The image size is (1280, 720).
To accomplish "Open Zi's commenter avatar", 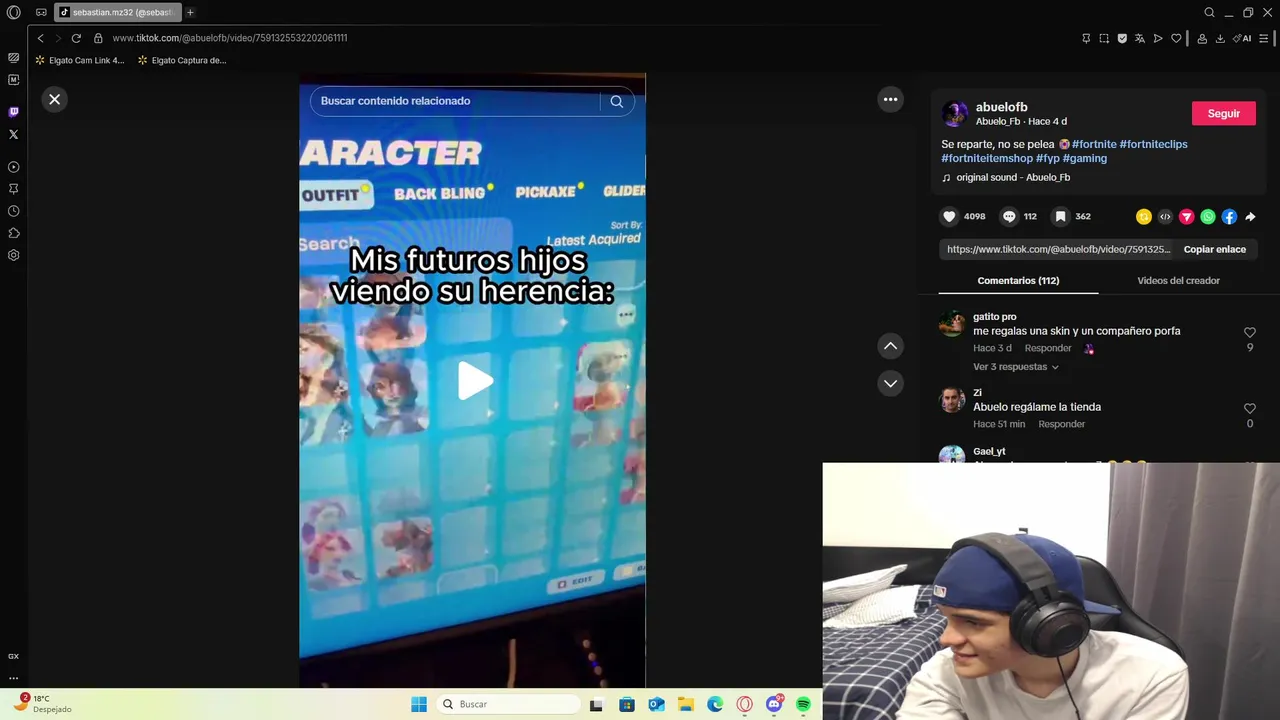I will (x=952, y=400).
